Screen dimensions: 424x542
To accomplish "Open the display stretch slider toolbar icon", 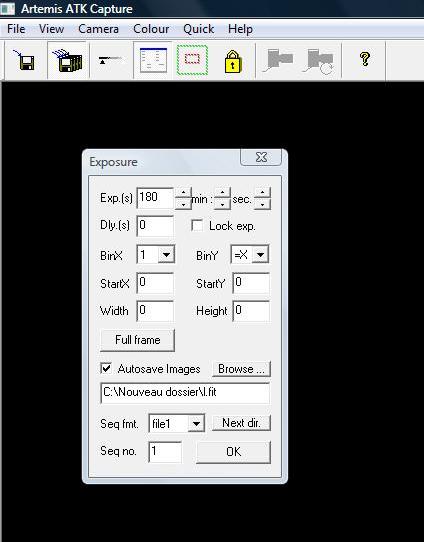I will pos(111,60).
